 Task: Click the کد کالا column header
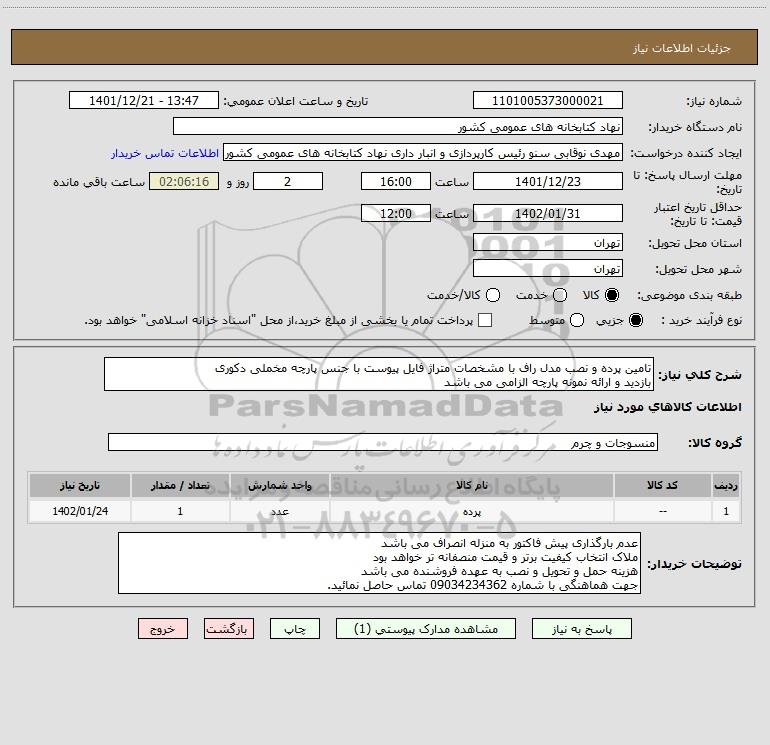662,485
